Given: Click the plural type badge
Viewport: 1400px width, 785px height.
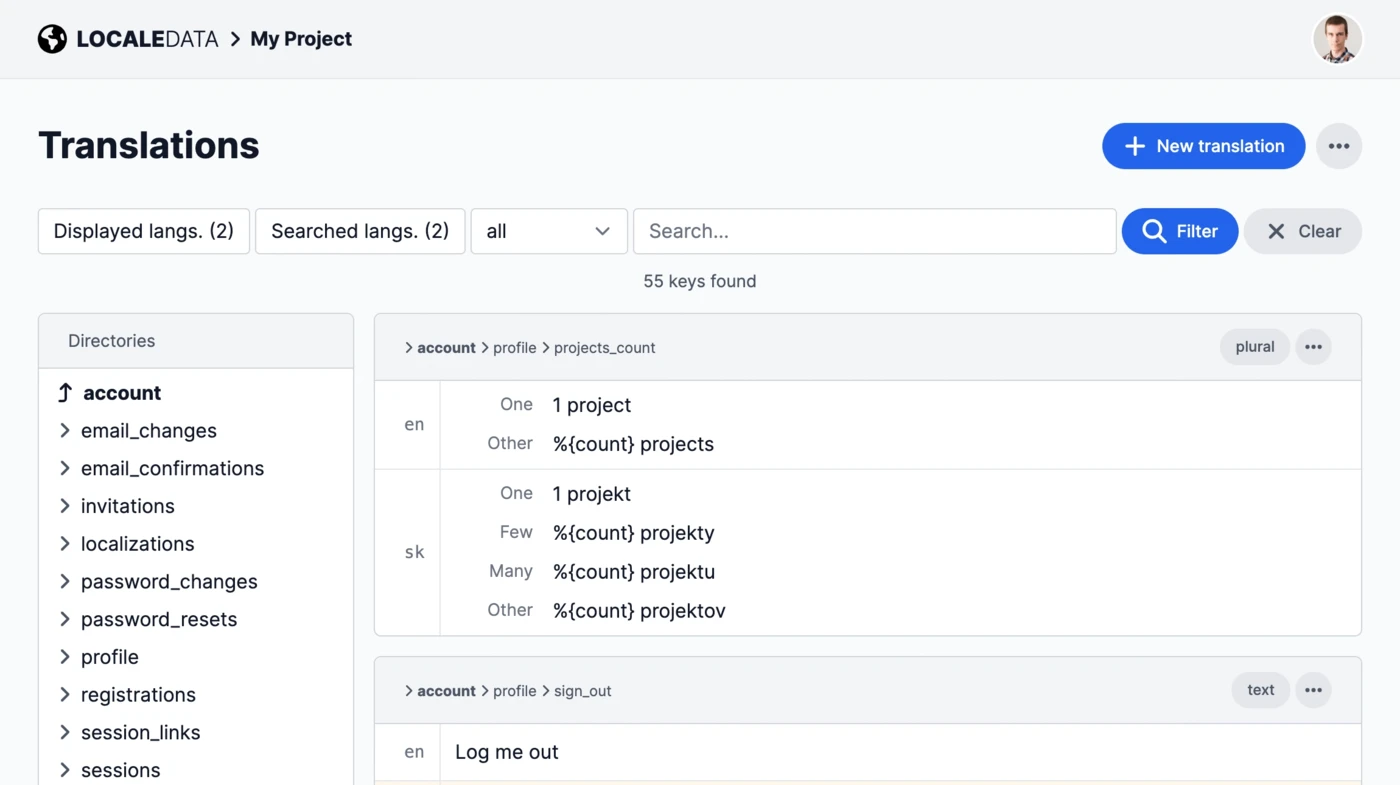Looking at the screenshot, I should click(1255, 347).
